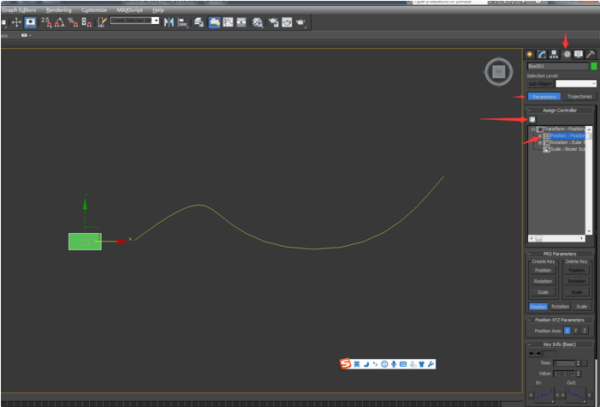This screenshot has width=600, height=407.
Task: Open the Selection Level dropdown
Action: (x=576, y=84)
